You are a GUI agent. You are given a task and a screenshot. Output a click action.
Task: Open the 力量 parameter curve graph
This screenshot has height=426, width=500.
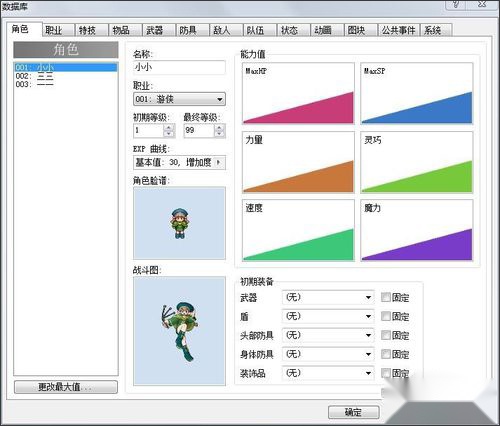298,162
